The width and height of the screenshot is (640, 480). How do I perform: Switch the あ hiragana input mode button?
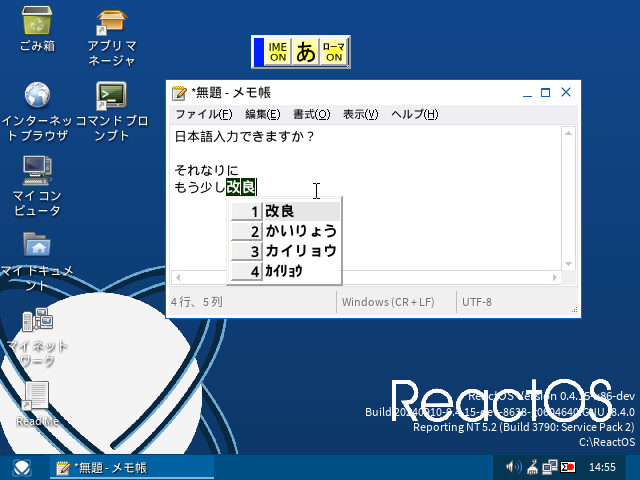point(306,52)
